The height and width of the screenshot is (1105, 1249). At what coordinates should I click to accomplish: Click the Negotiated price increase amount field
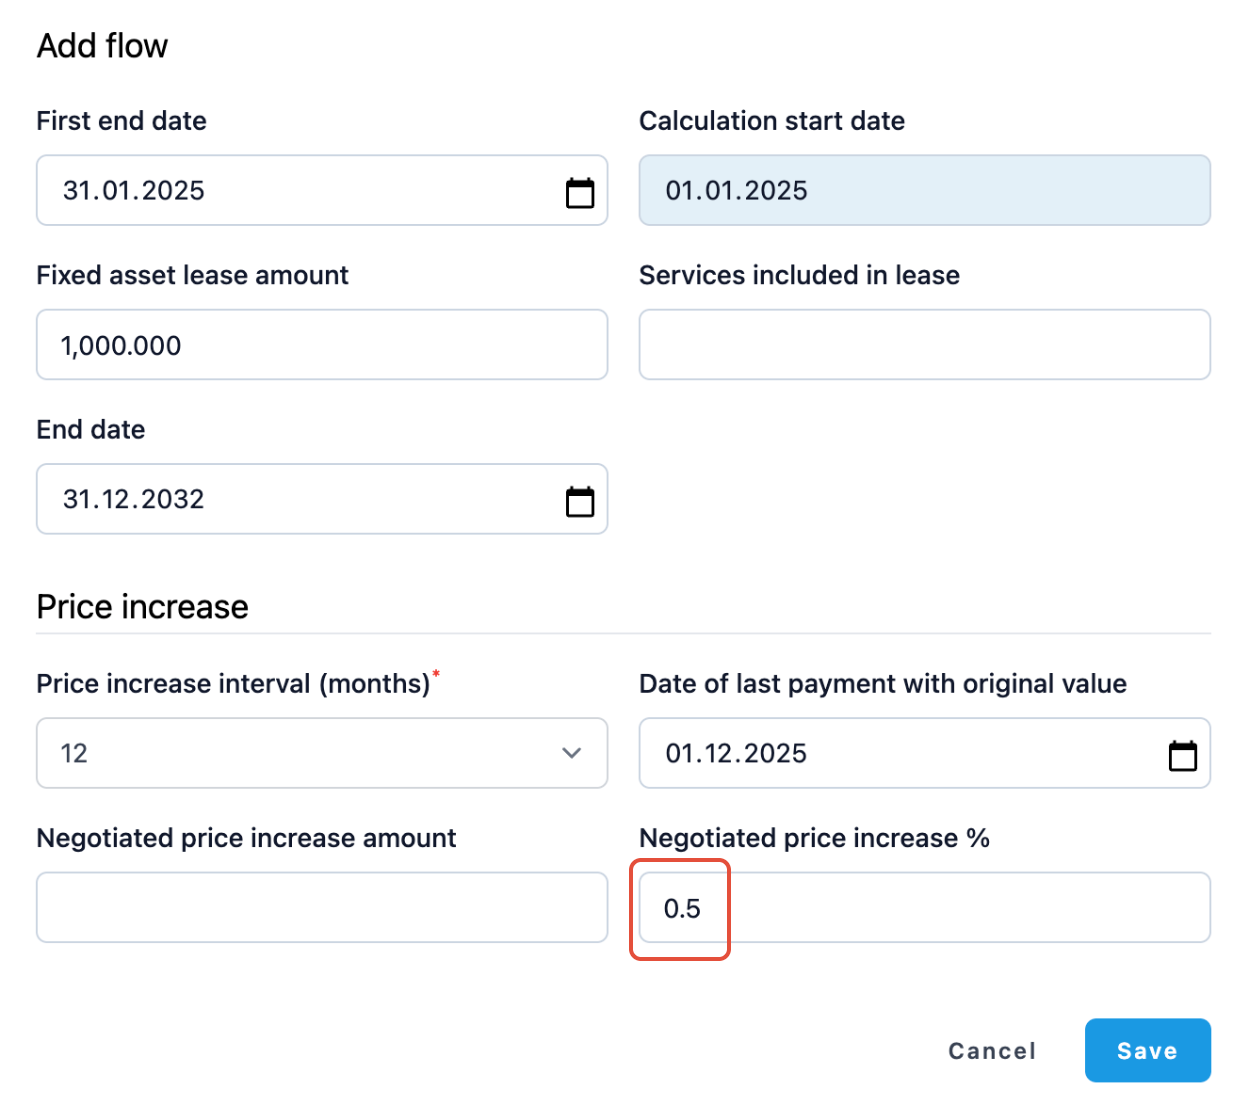pyautogui.click(x=321, y=907)
